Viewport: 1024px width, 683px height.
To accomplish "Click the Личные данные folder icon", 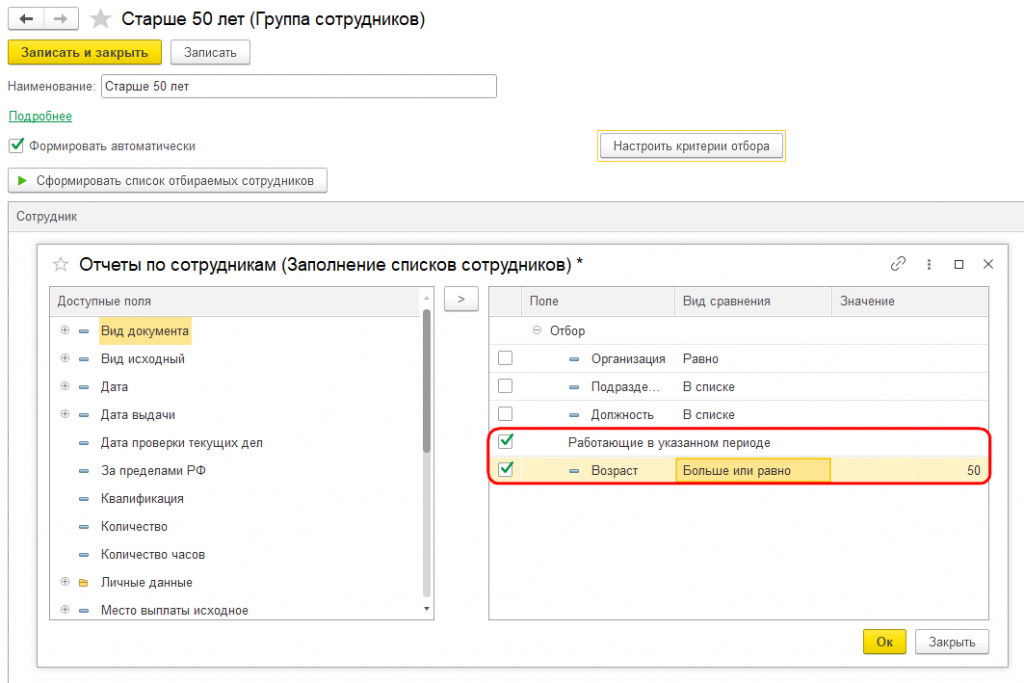I will pos(84,582).
